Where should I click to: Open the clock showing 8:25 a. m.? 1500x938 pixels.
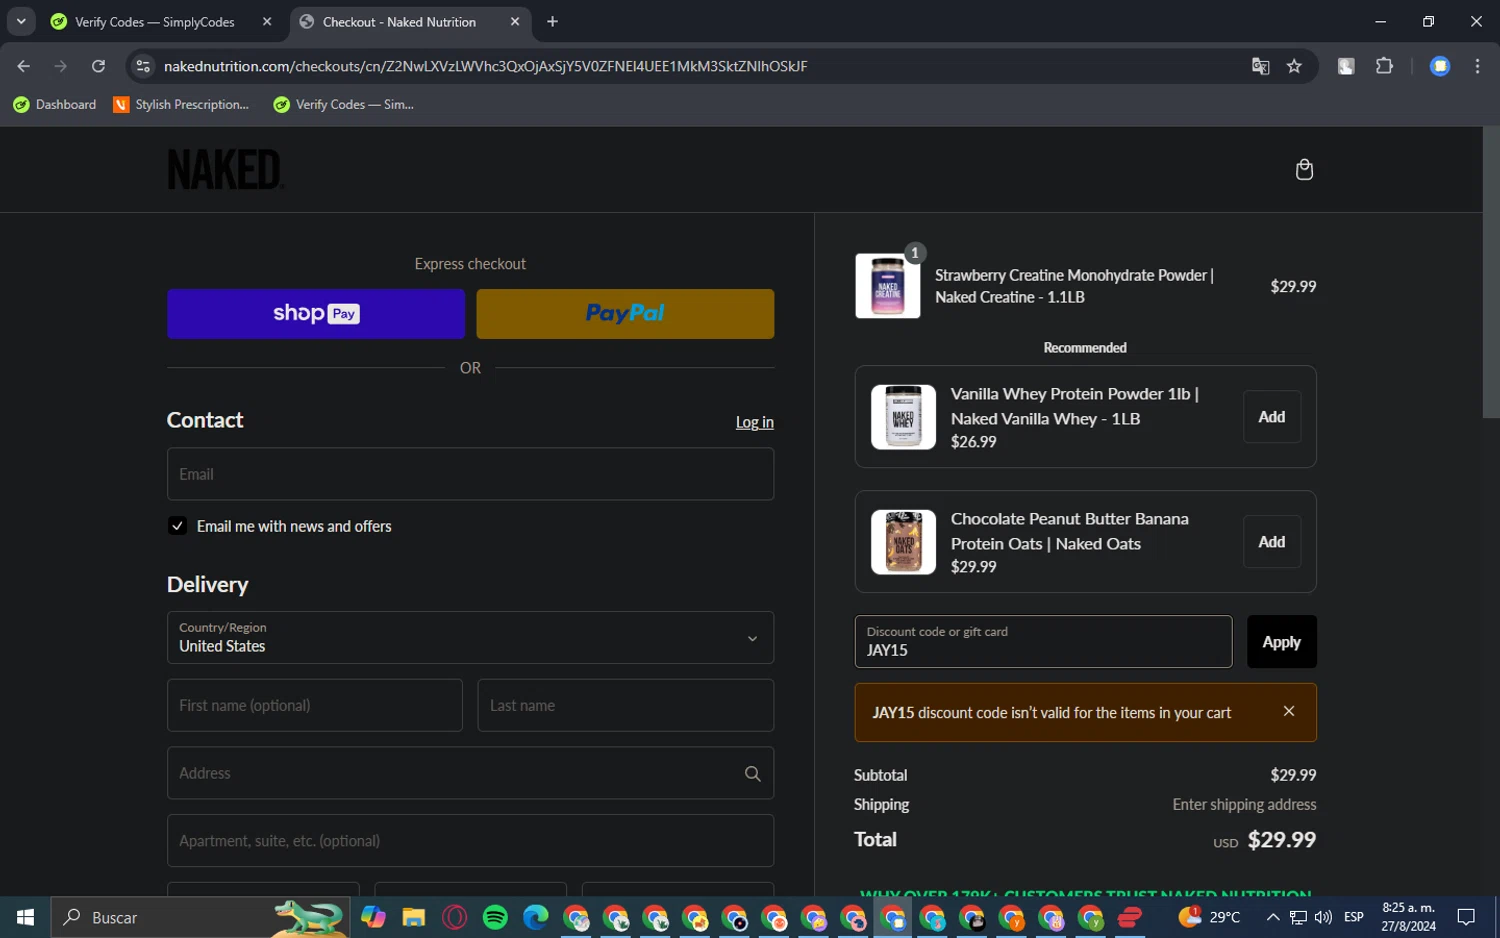point(1409,917)
